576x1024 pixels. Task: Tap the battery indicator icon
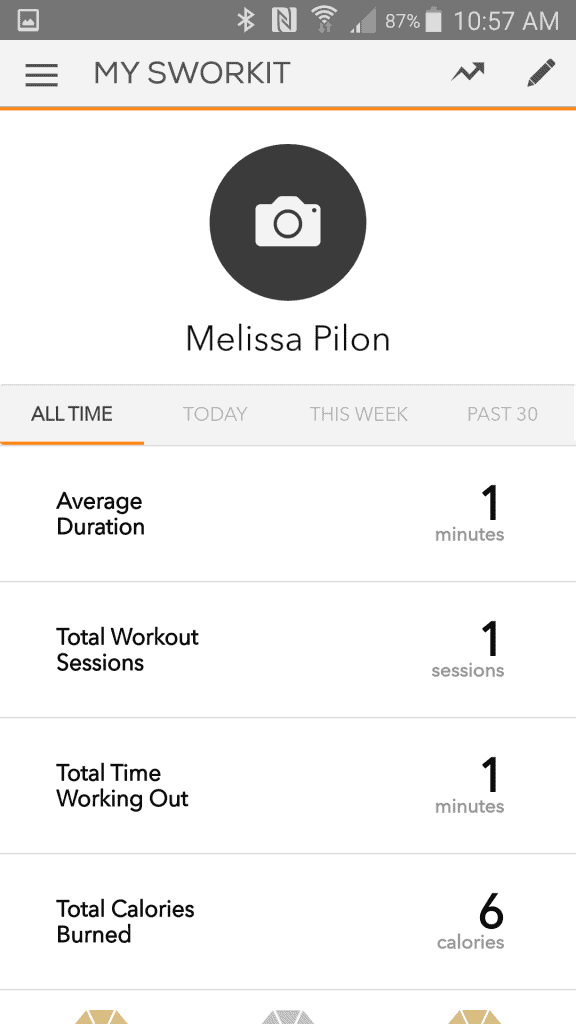click(x=434, y=20)
